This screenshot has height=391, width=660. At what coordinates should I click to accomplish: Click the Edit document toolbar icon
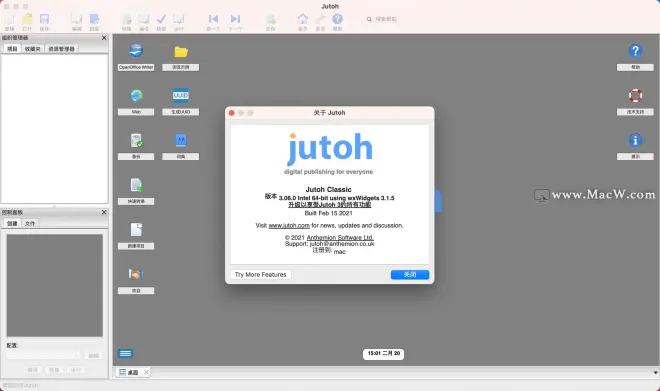point(77,19)
